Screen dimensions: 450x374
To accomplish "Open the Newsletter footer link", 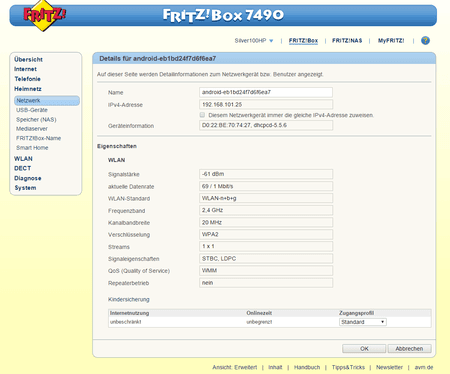I will pyautogui.click(x=389, y=367).
